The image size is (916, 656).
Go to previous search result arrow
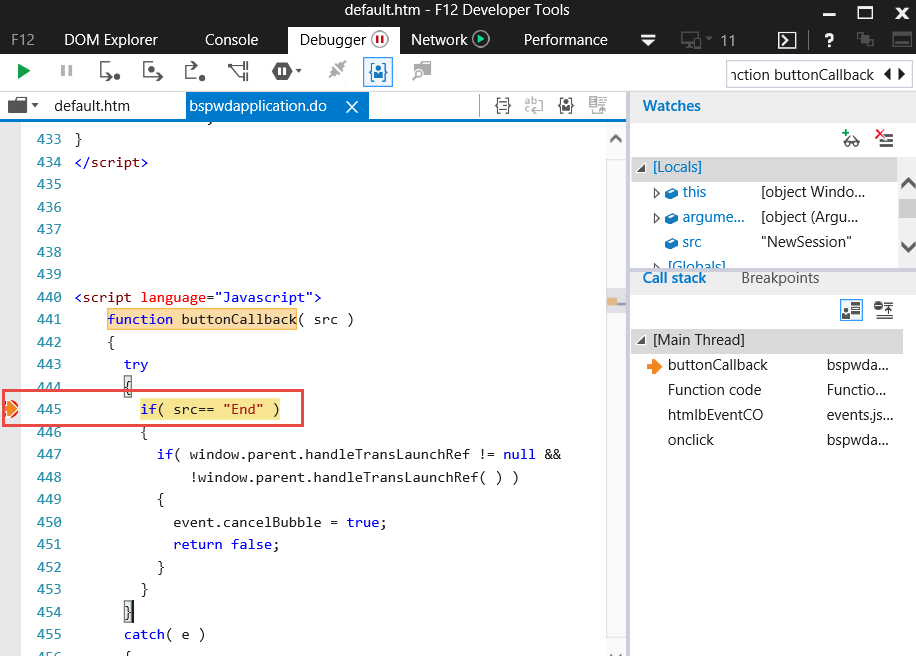pyautogui.click(x=887, y=74)
